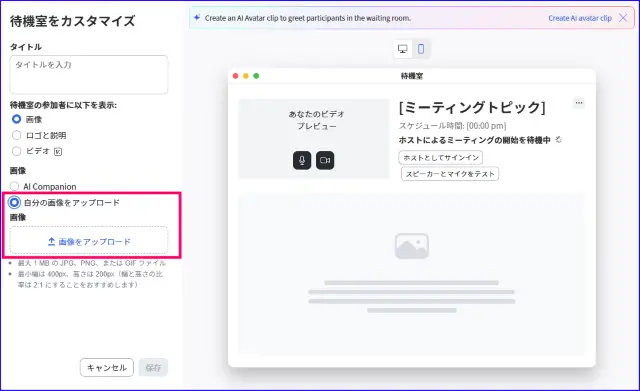Click the loading spinner beside waiting message
This screenshot has width=640, height=391.
coord(559,140)
